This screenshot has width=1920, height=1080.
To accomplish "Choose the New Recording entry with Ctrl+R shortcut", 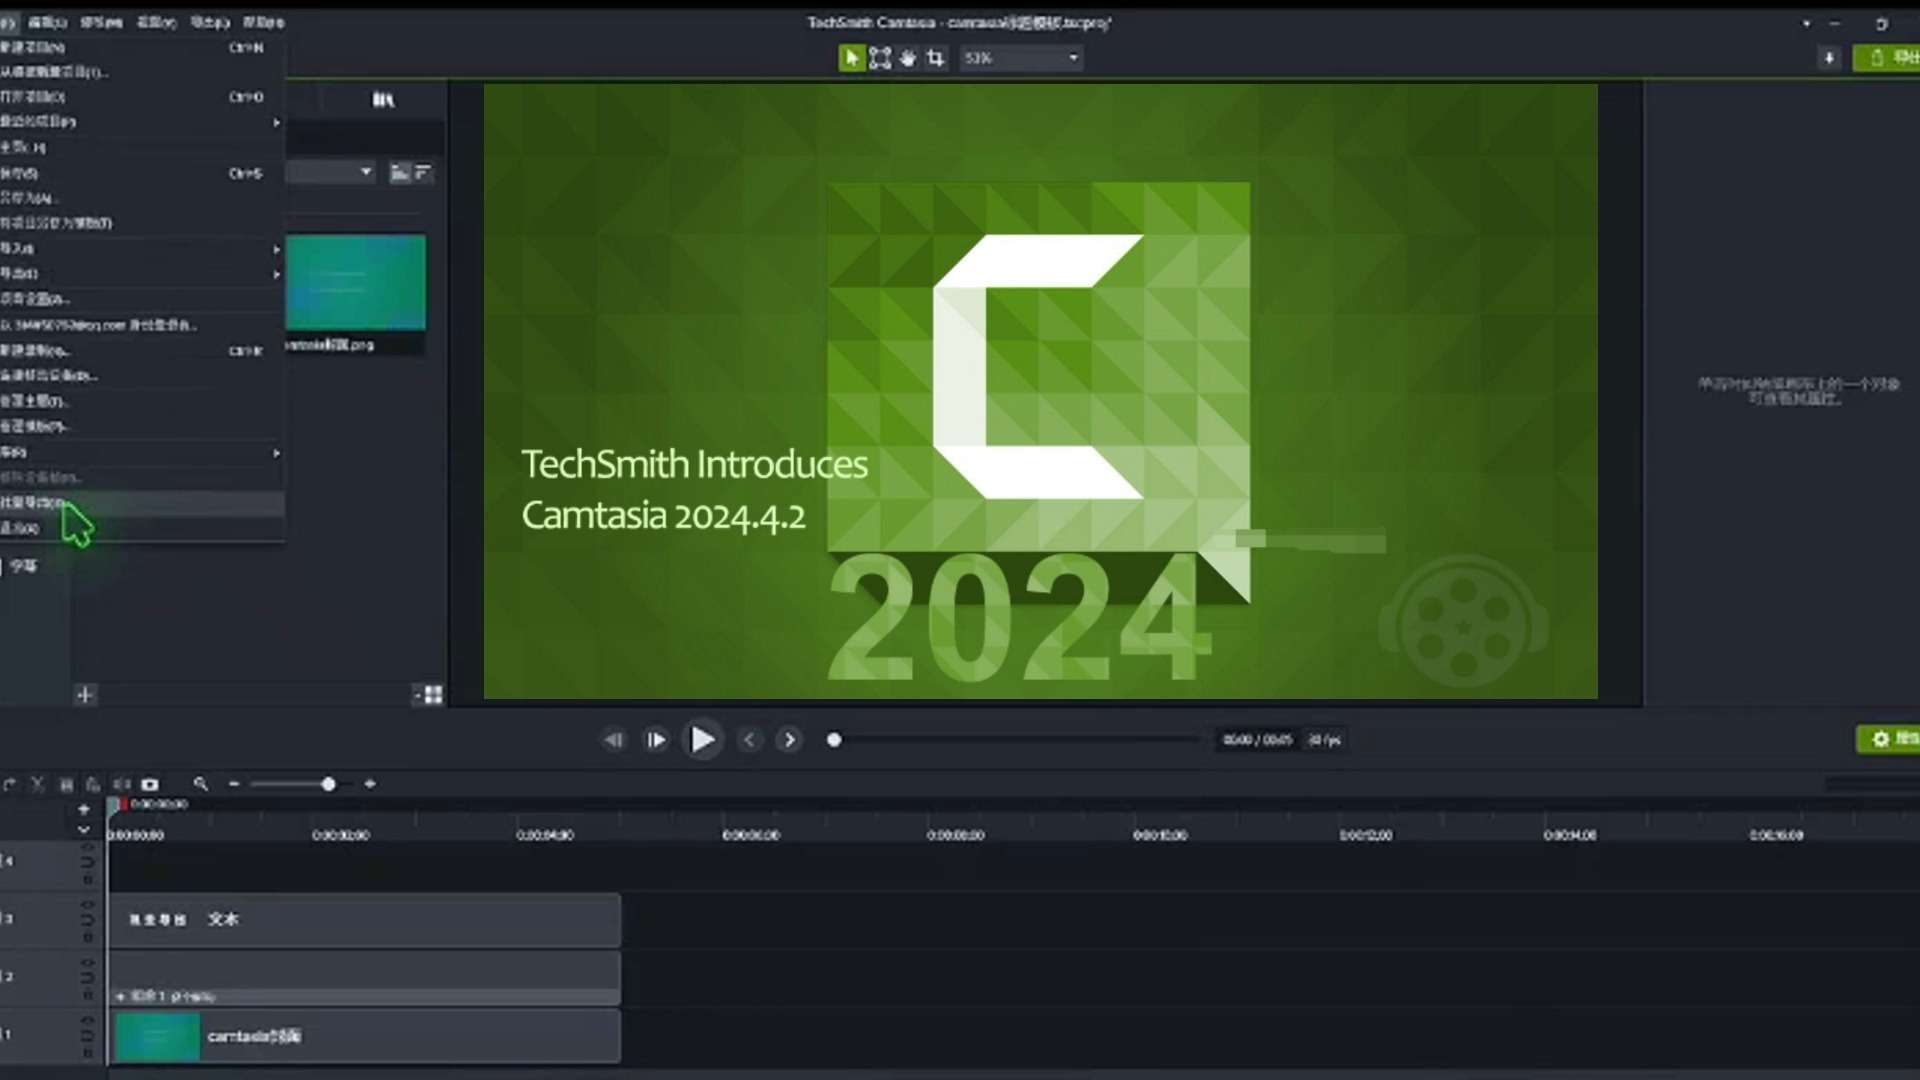I will (x=140, y=351).
